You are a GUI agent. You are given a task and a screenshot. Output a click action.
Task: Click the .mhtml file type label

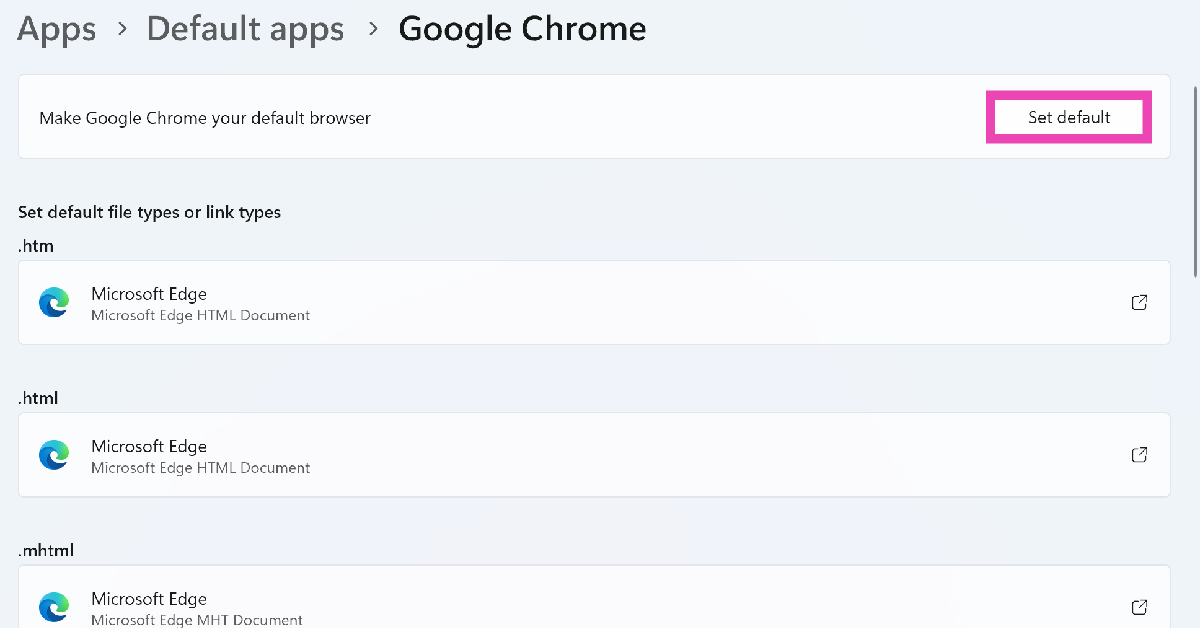click(46, 550)
